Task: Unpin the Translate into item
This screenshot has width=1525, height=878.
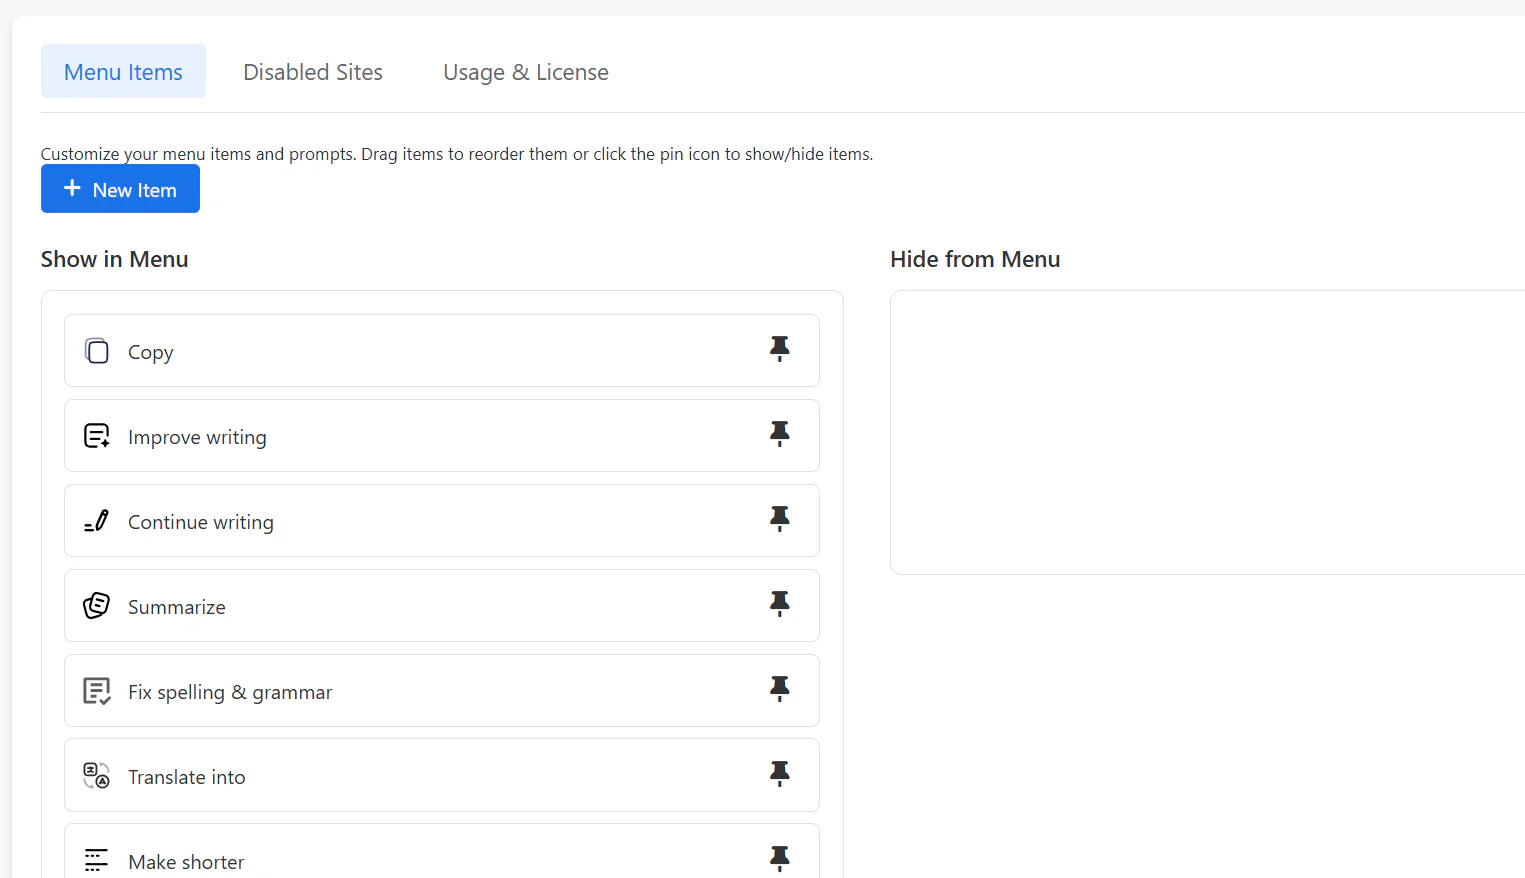Action: 780,774
